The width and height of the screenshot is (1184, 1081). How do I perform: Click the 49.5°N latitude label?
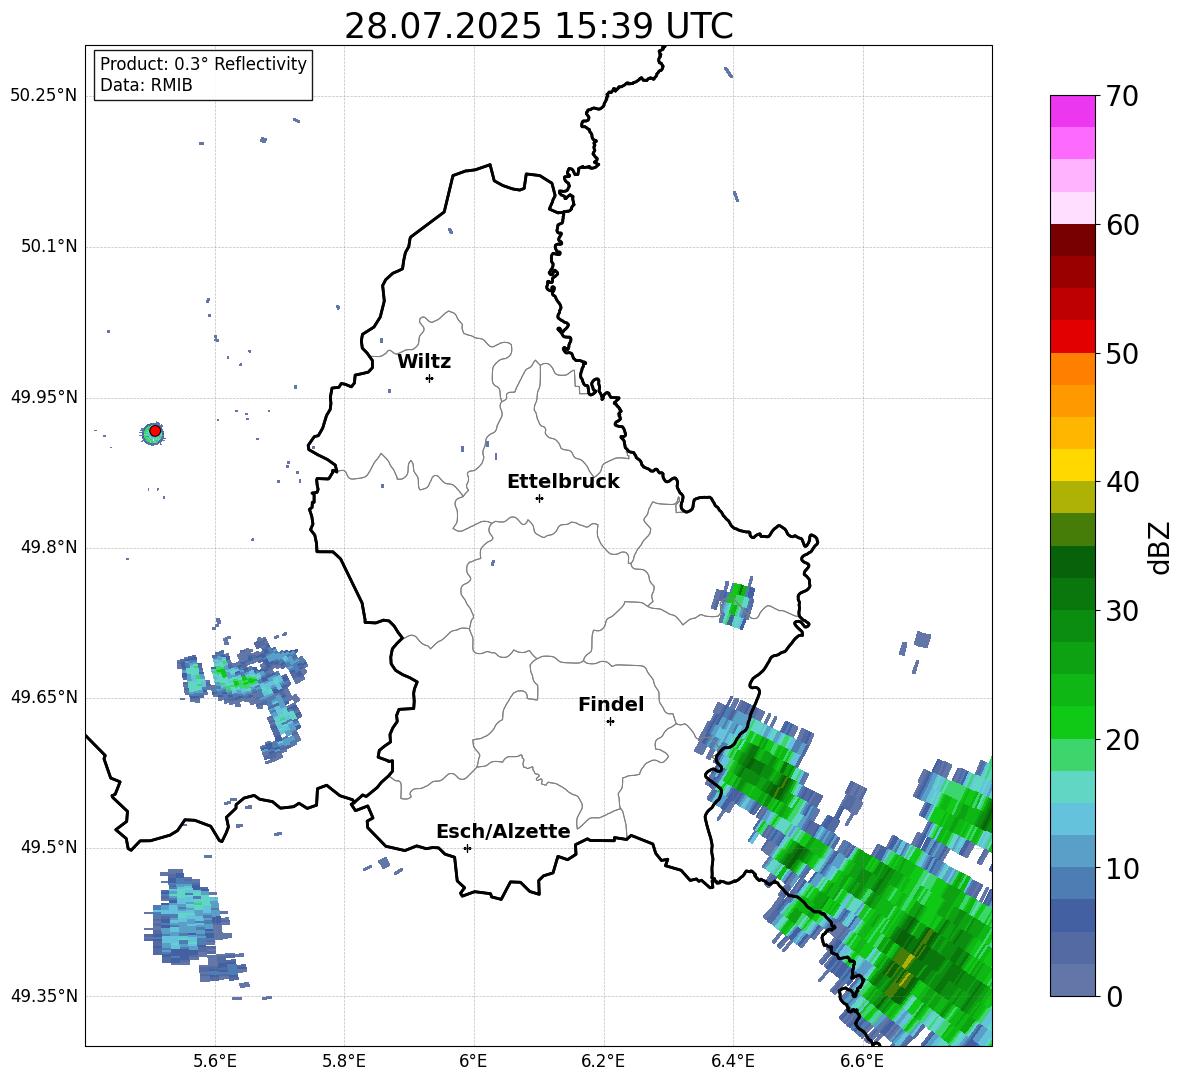tap(49, 847)
